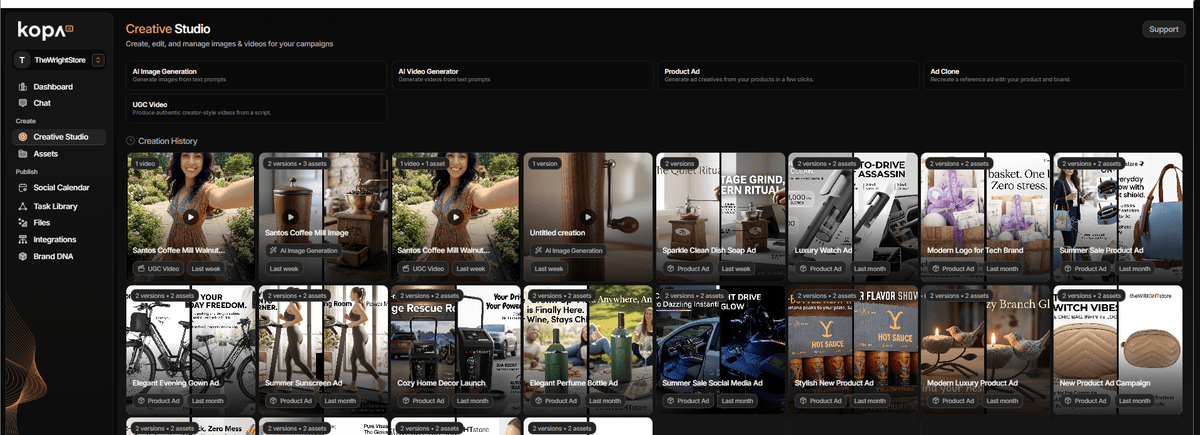Select the Assets folder icon

click(23, 154)
